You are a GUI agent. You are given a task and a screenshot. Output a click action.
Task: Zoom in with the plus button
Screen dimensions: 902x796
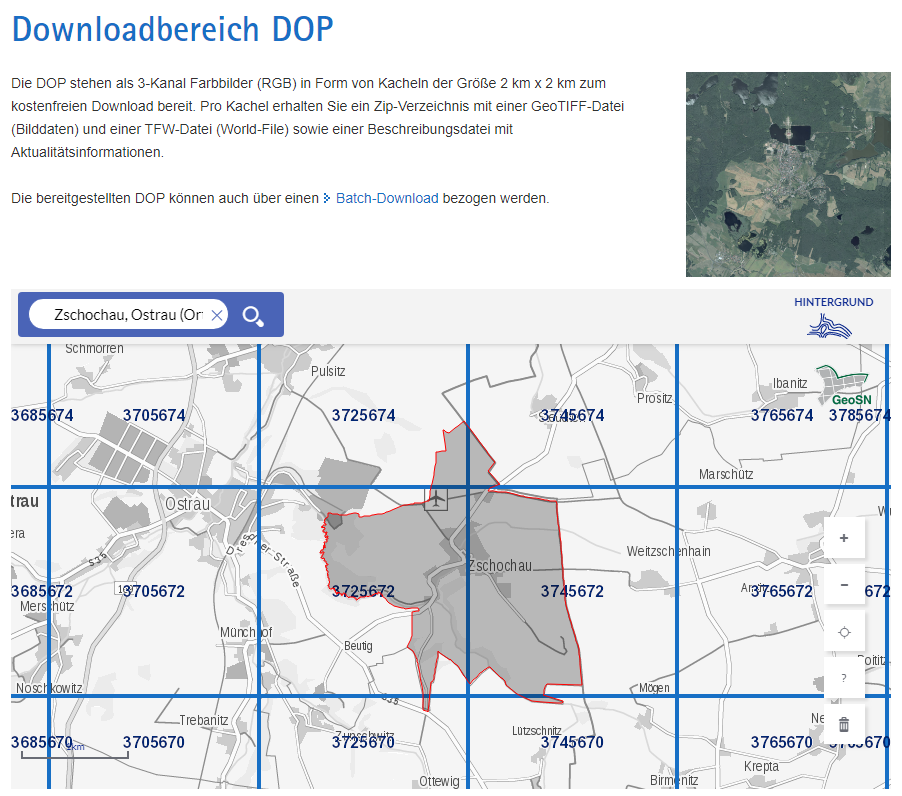[844, 538]
